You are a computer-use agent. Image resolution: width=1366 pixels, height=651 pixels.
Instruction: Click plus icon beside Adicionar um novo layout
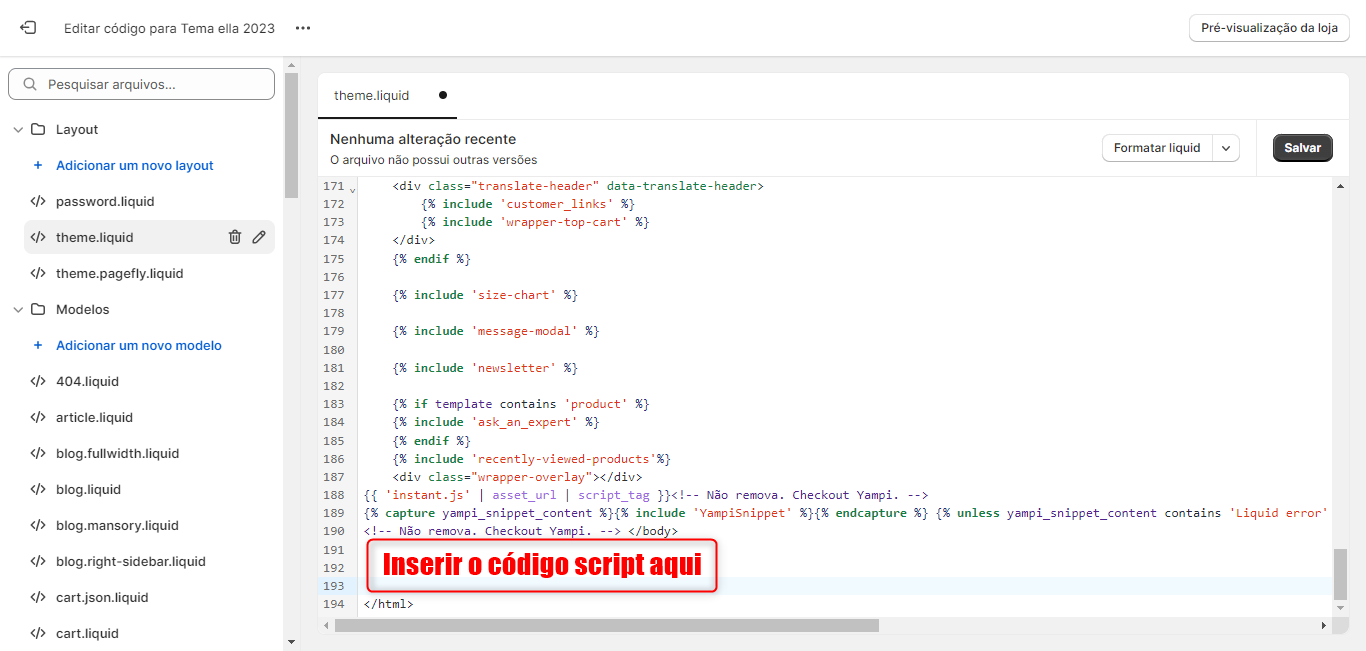coord(38,166)
